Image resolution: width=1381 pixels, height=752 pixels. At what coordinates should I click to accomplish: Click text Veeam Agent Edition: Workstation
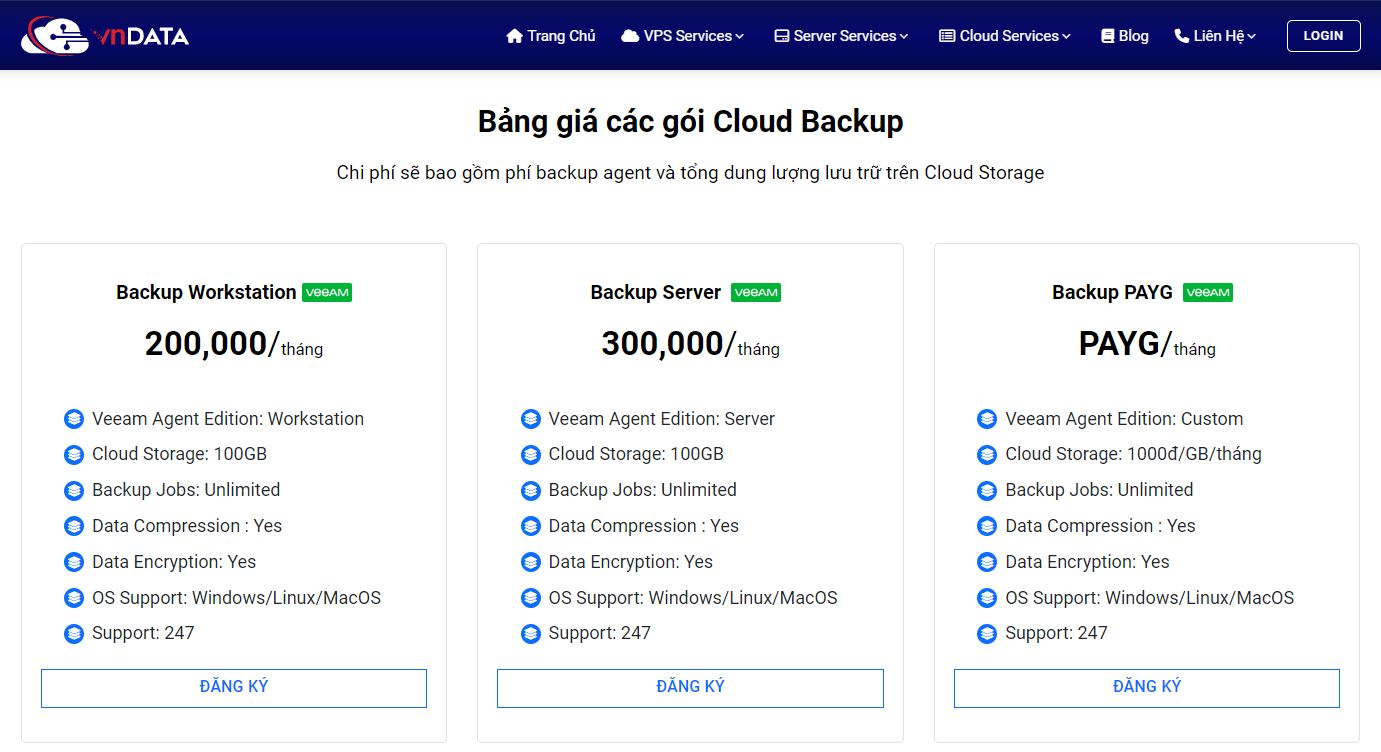pos(228,419)
